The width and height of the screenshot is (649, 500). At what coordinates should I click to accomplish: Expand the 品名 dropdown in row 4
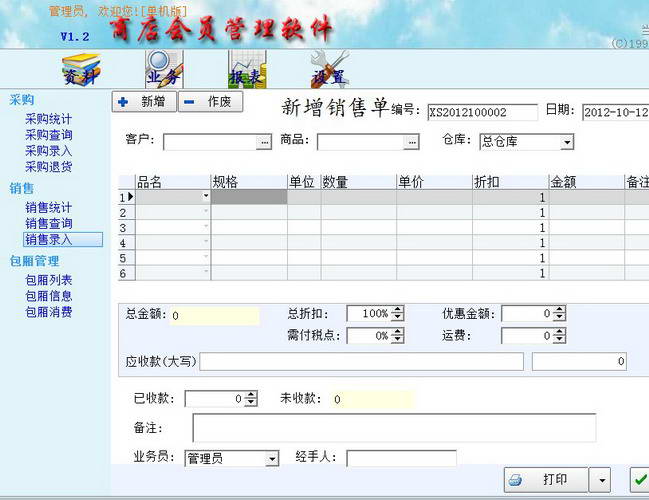coord(206,241)
